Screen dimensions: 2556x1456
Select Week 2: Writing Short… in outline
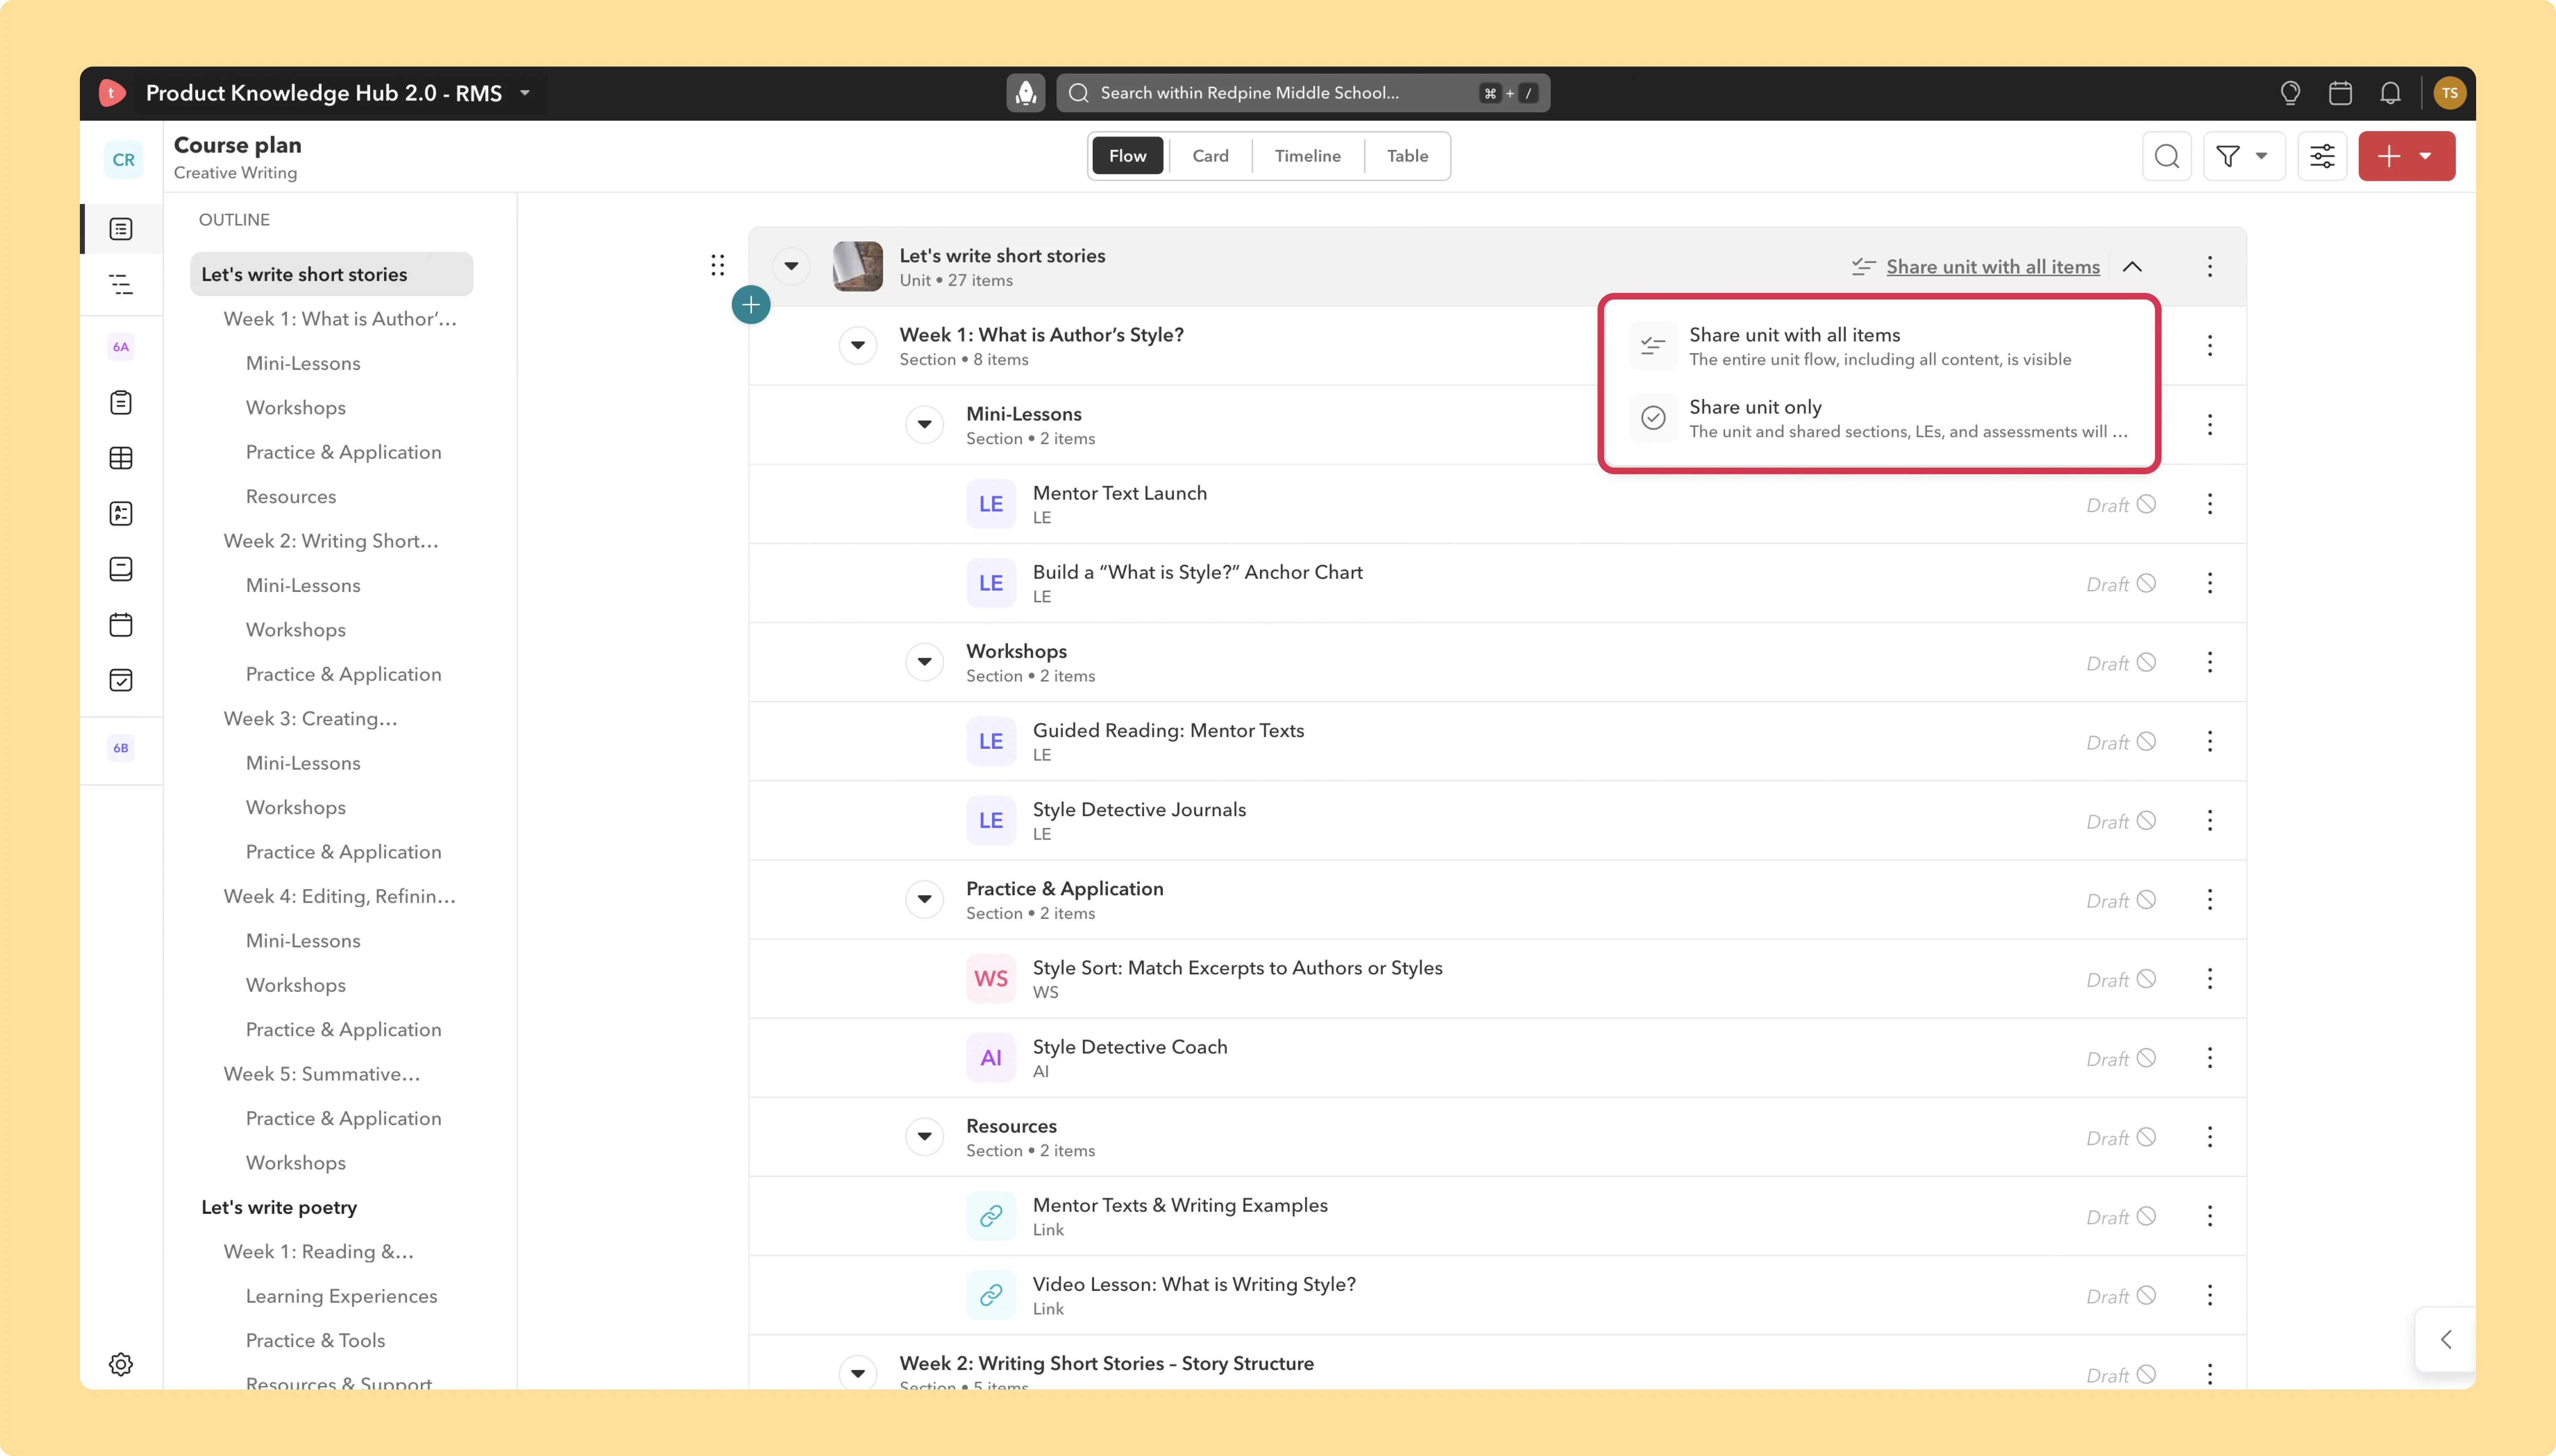331,541
